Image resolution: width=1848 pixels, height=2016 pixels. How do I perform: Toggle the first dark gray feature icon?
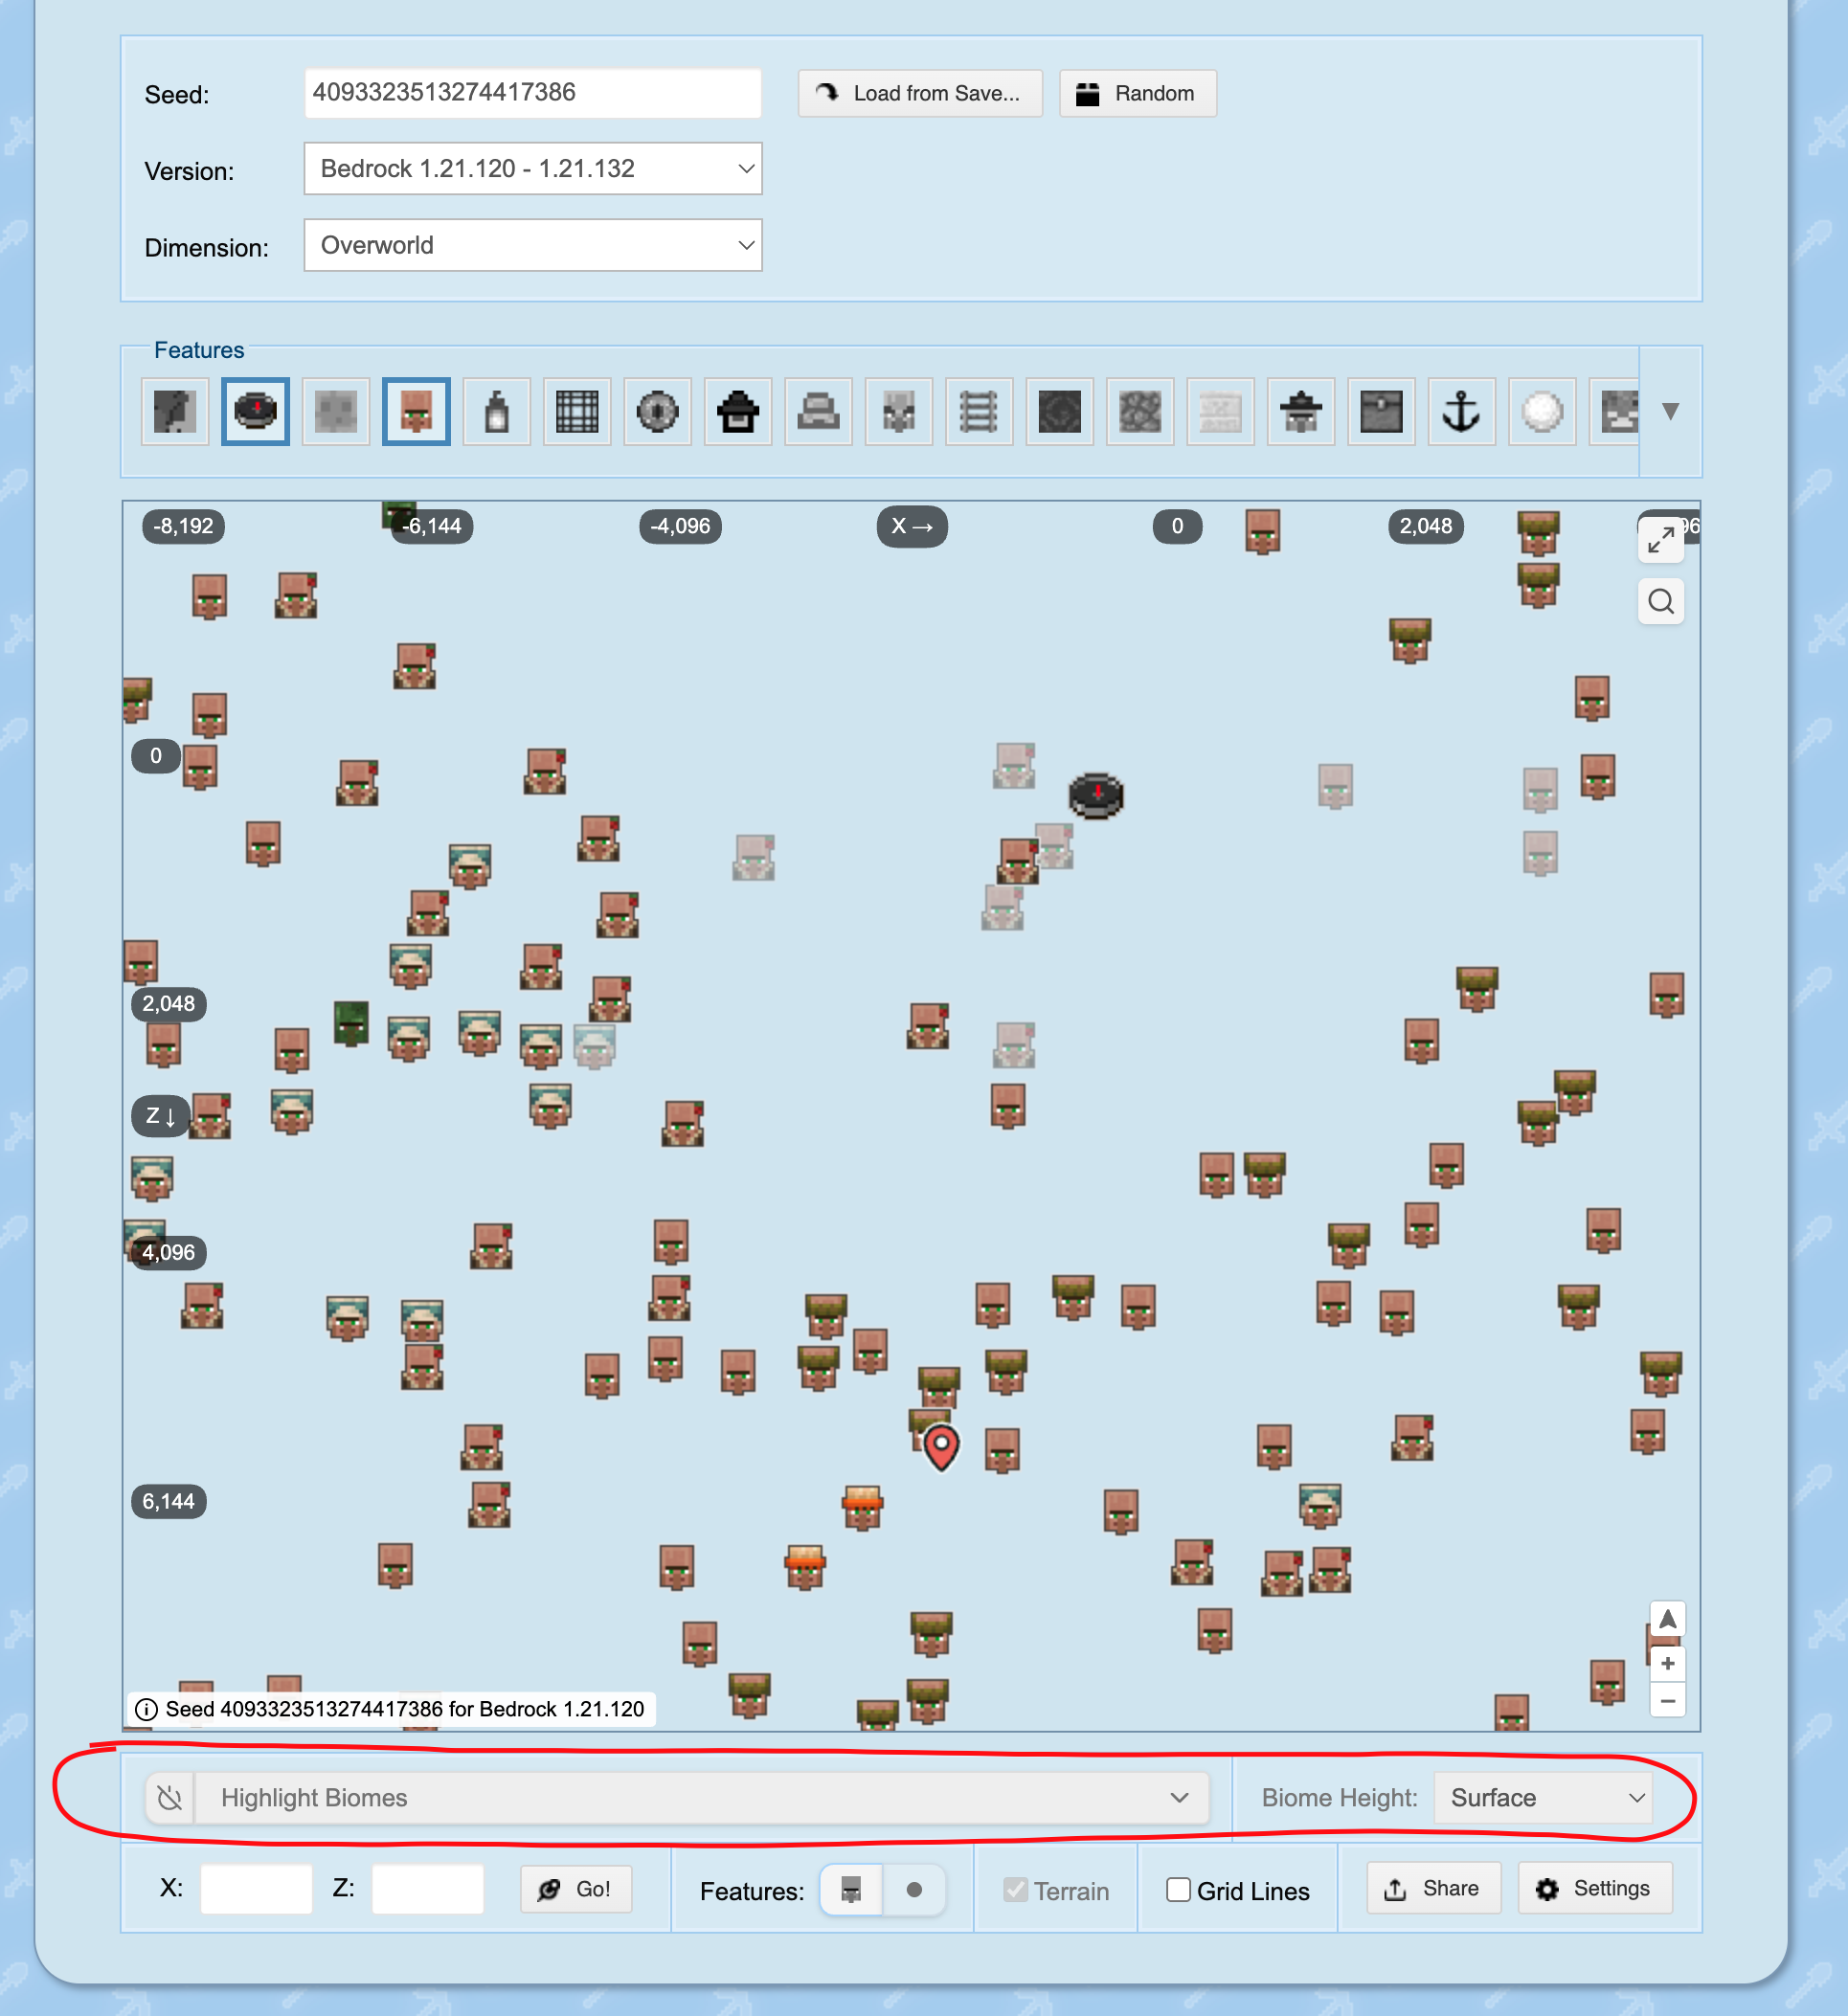tap(175, 411)
